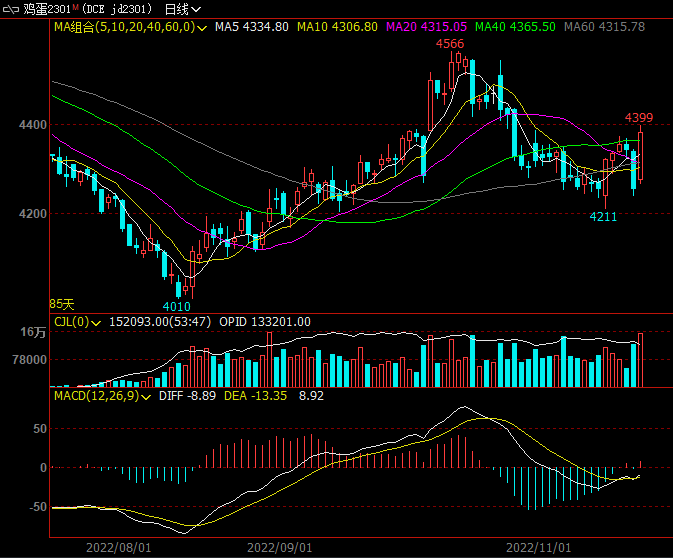Select the green MA40 4365.50 legend
The height and width of the screenshot is (558, 673).
point(514,27)
